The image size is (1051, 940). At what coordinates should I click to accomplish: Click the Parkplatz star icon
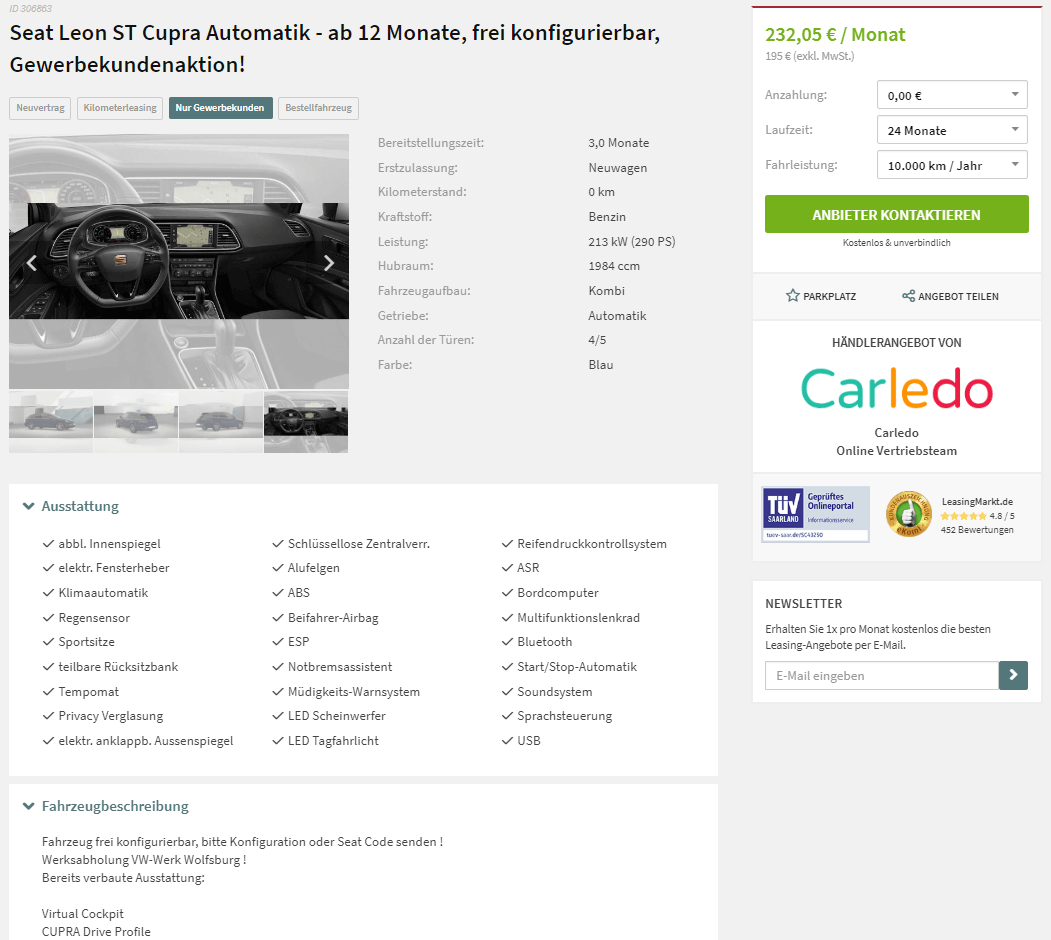click(792, 296)
